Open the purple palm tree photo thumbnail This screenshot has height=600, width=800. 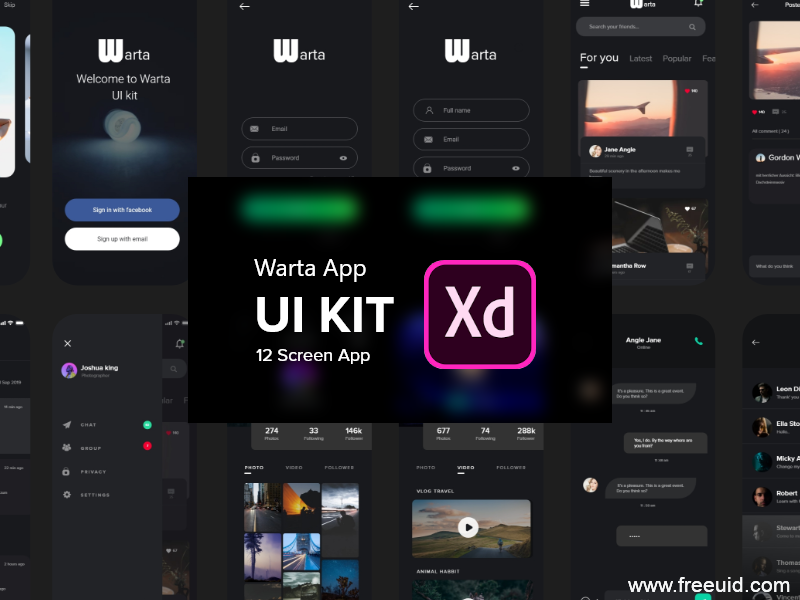click(x=263, y=557)
